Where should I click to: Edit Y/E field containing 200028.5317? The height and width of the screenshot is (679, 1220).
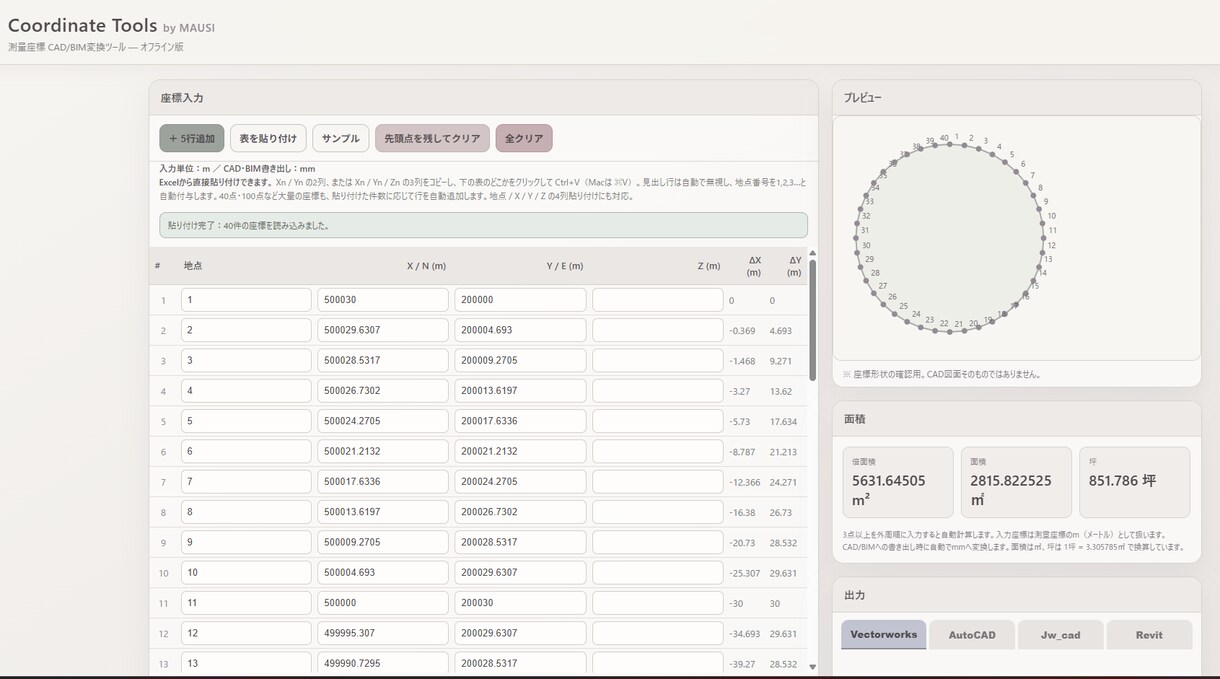click(520, 542)
